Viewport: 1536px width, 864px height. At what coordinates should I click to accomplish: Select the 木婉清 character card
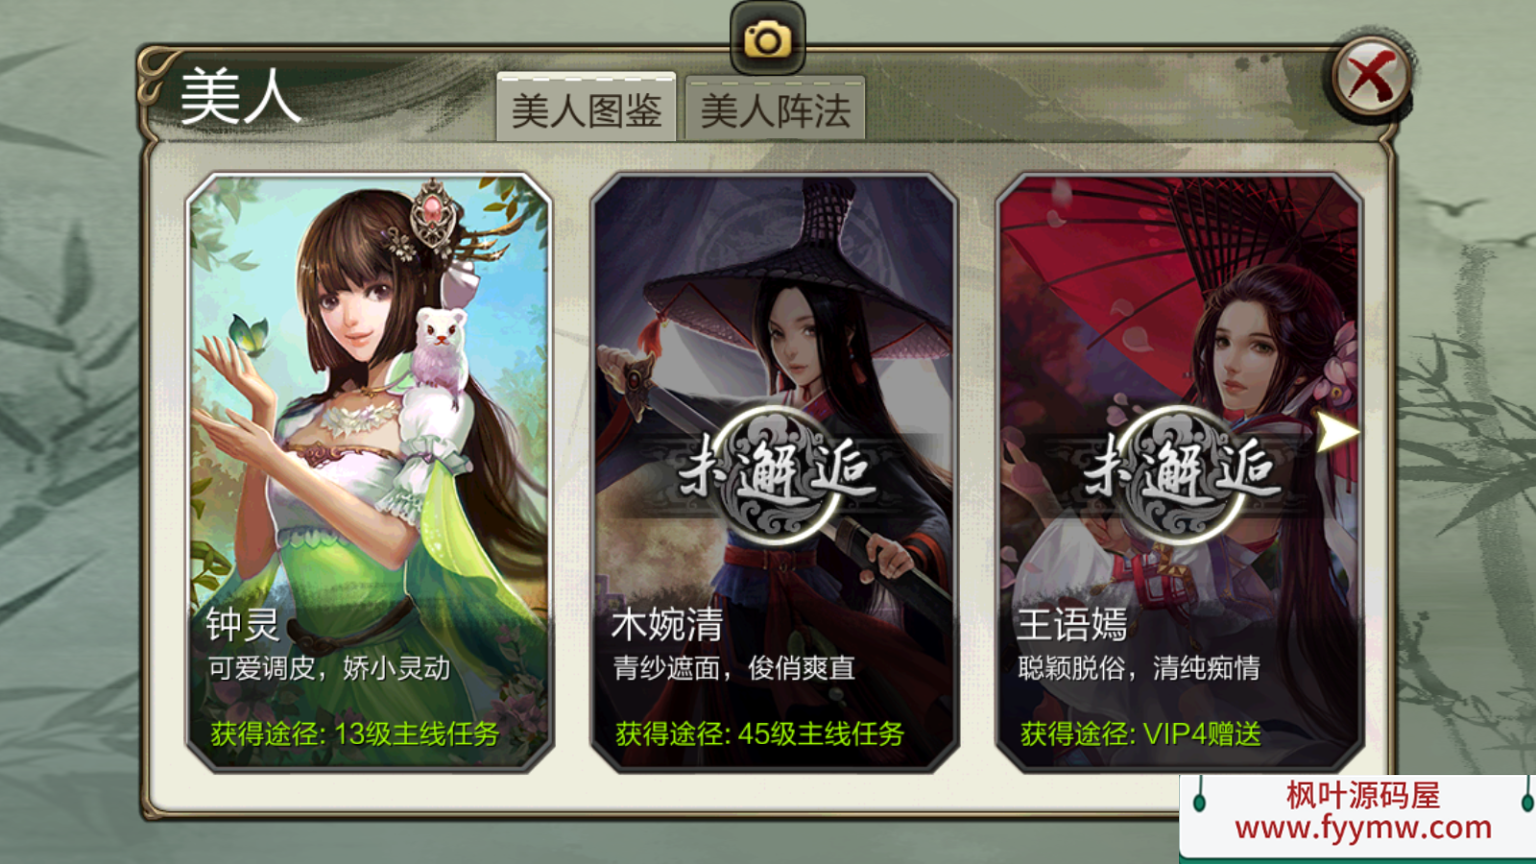(x=775, y=472)
